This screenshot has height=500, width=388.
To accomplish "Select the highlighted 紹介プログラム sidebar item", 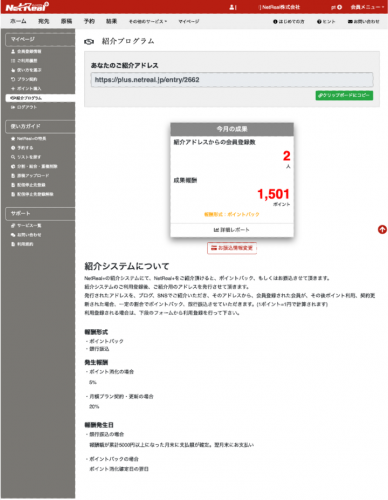I will (x=40, y=98).
